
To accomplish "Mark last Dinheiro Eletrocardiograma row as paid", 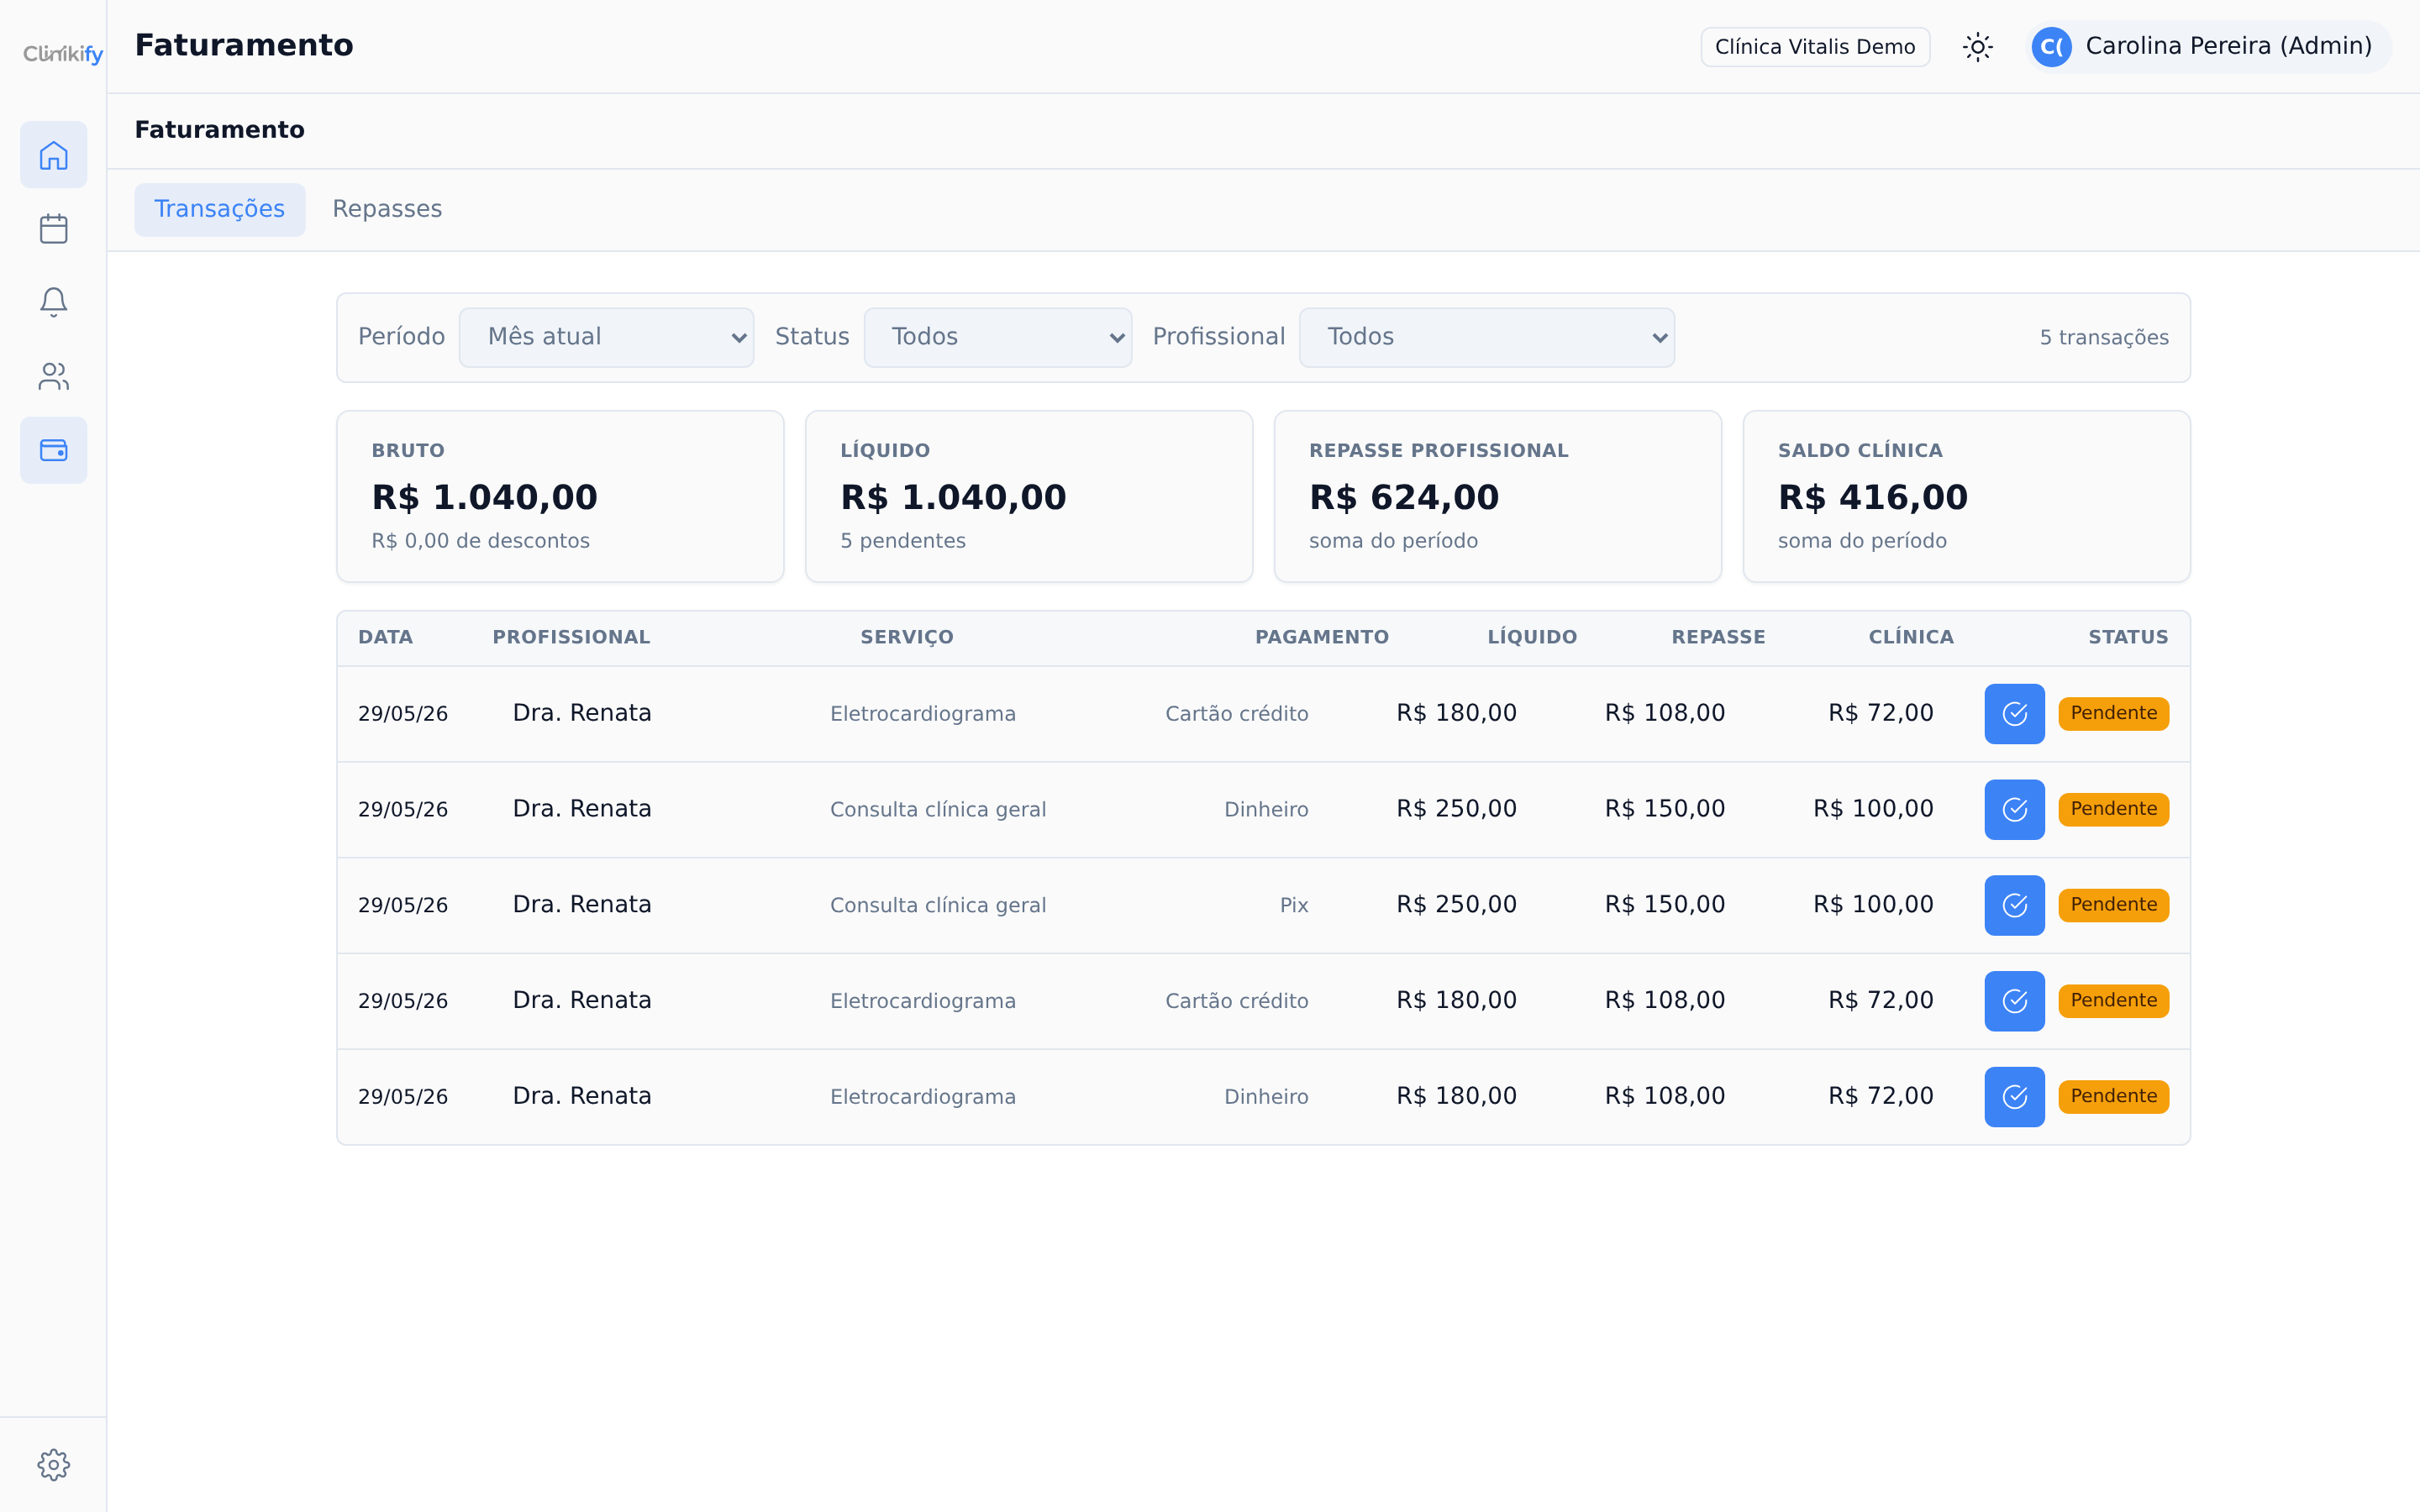I will (x=2014, y=1097).
